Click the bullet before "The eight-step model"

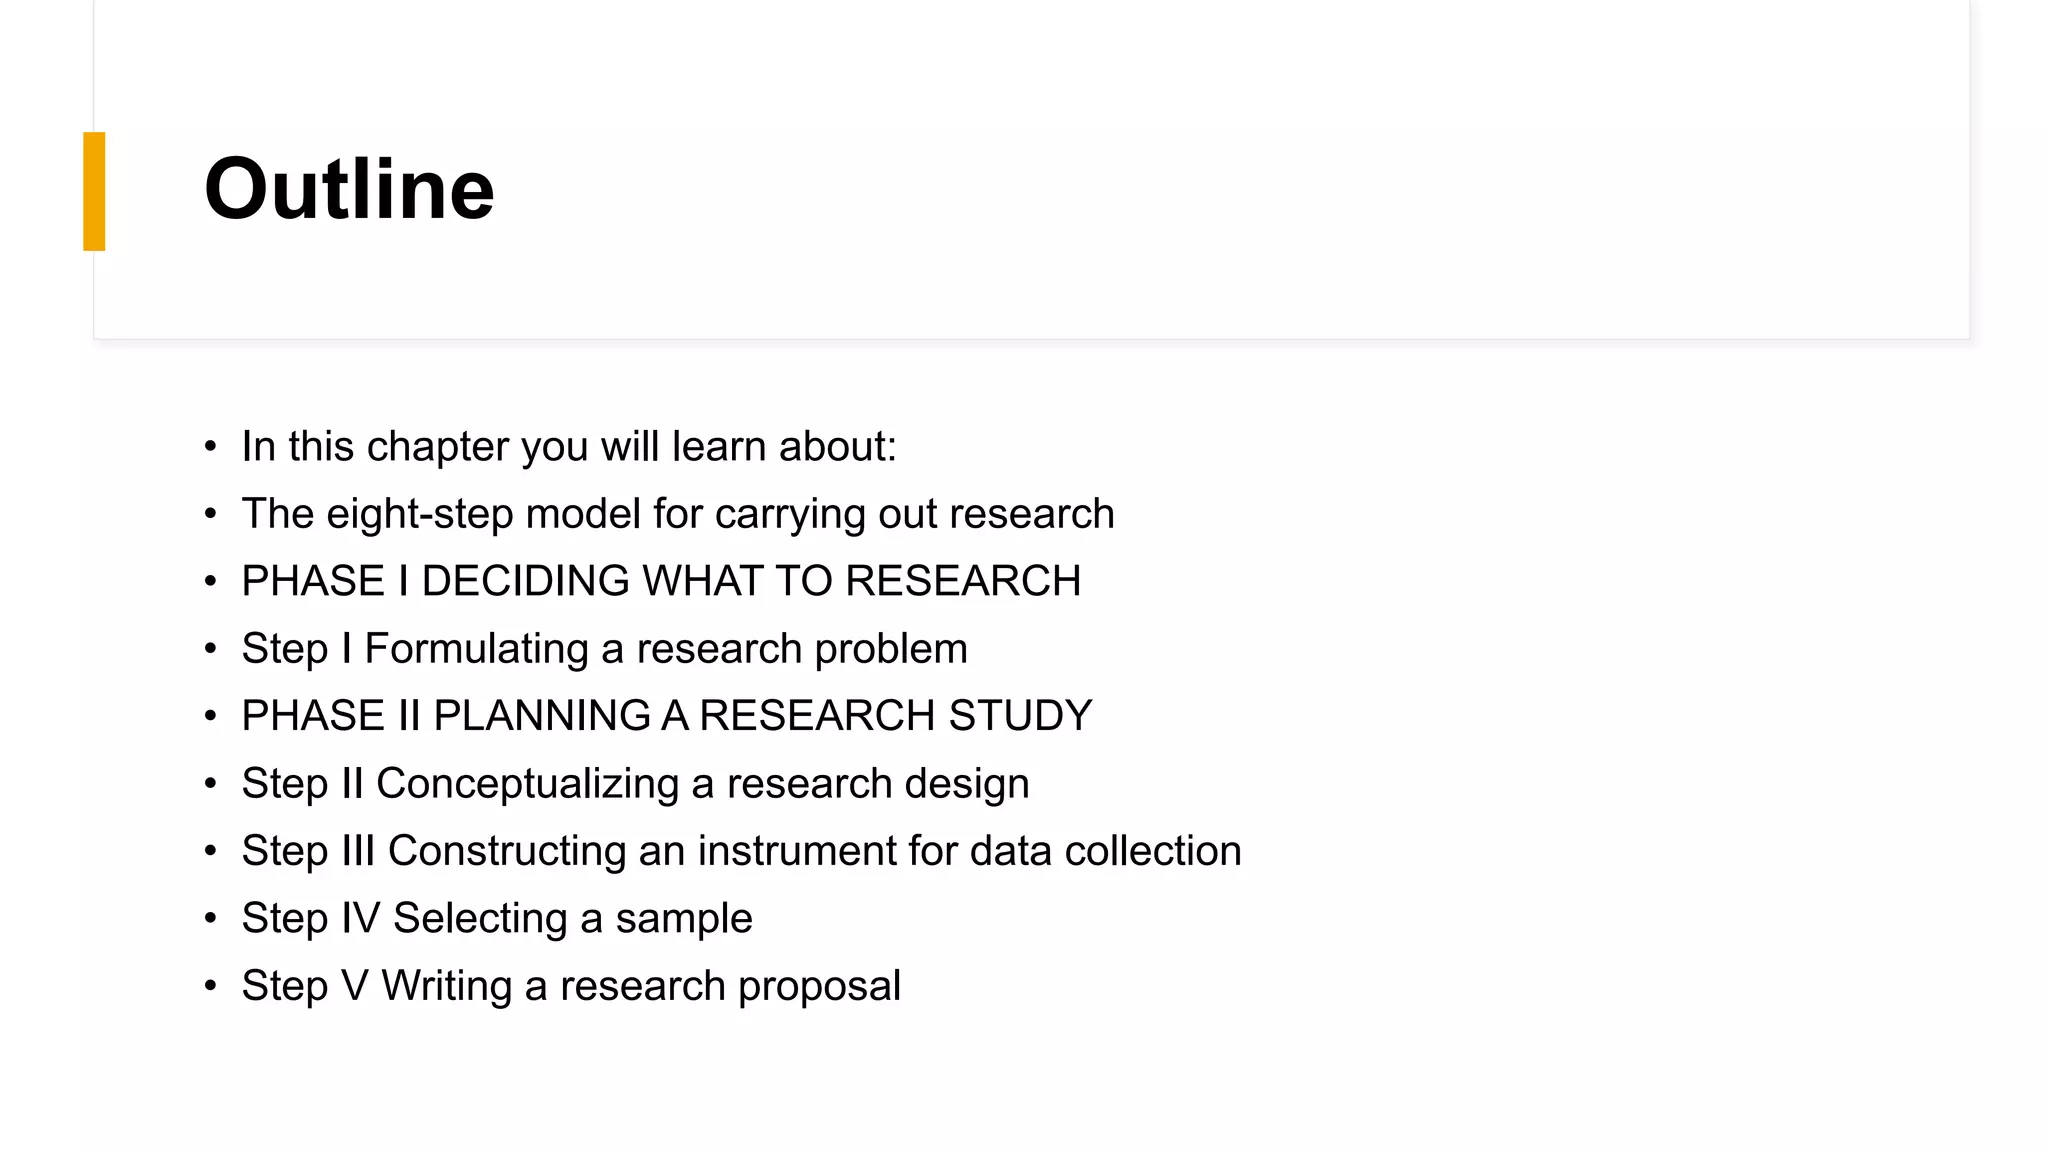click(x=210, y=514)
